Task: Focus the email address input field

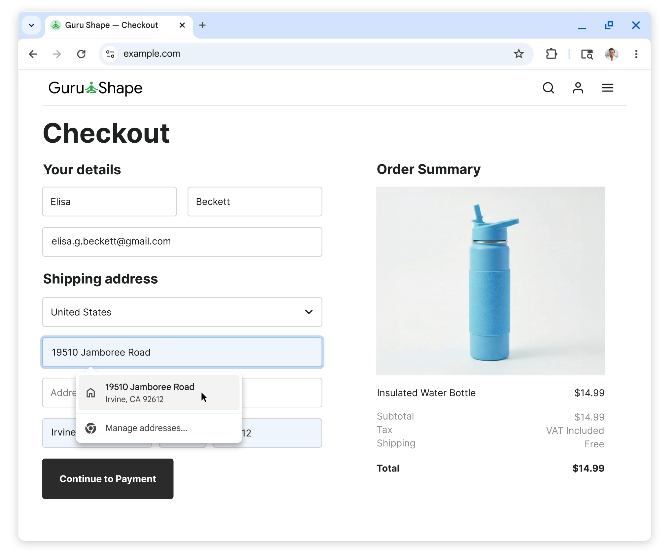Action: click(x=182, y=241)
